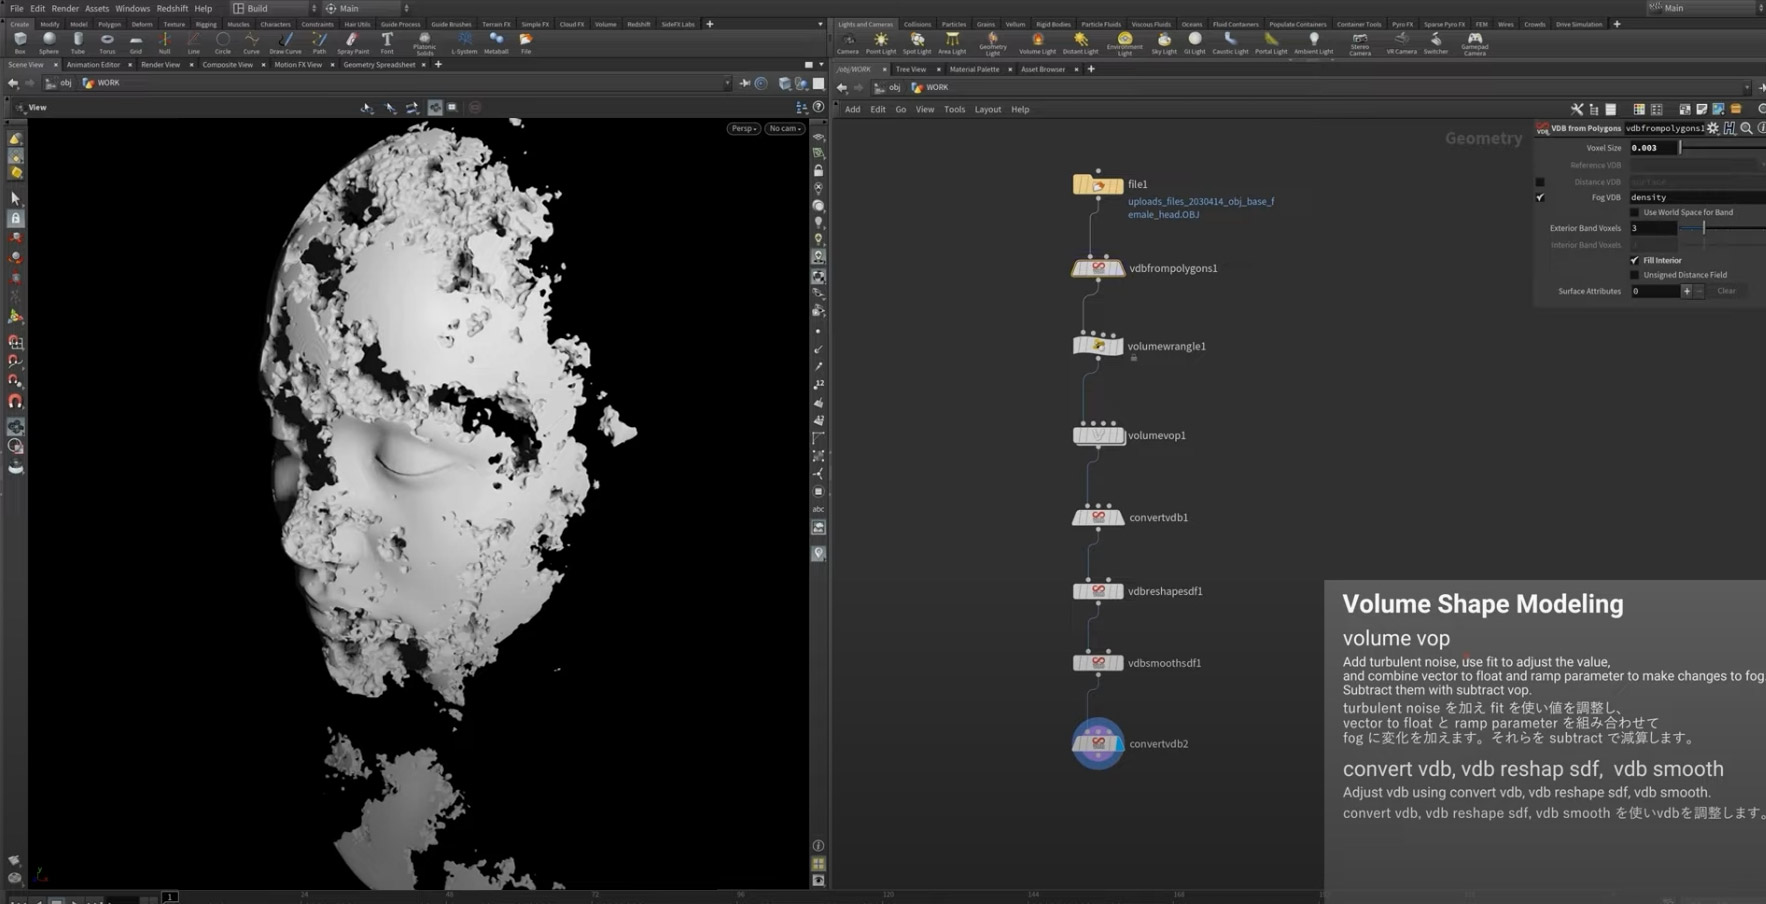Image resolution: width=1766 pixels, height=904 pixels.
Task: Open the Redshift menu
Action: pos(172,8)
